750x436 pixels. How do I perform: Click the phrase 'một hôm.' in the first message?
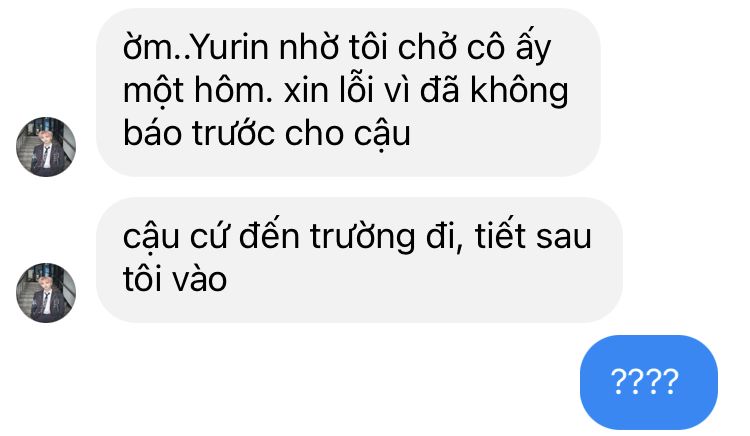198,91
